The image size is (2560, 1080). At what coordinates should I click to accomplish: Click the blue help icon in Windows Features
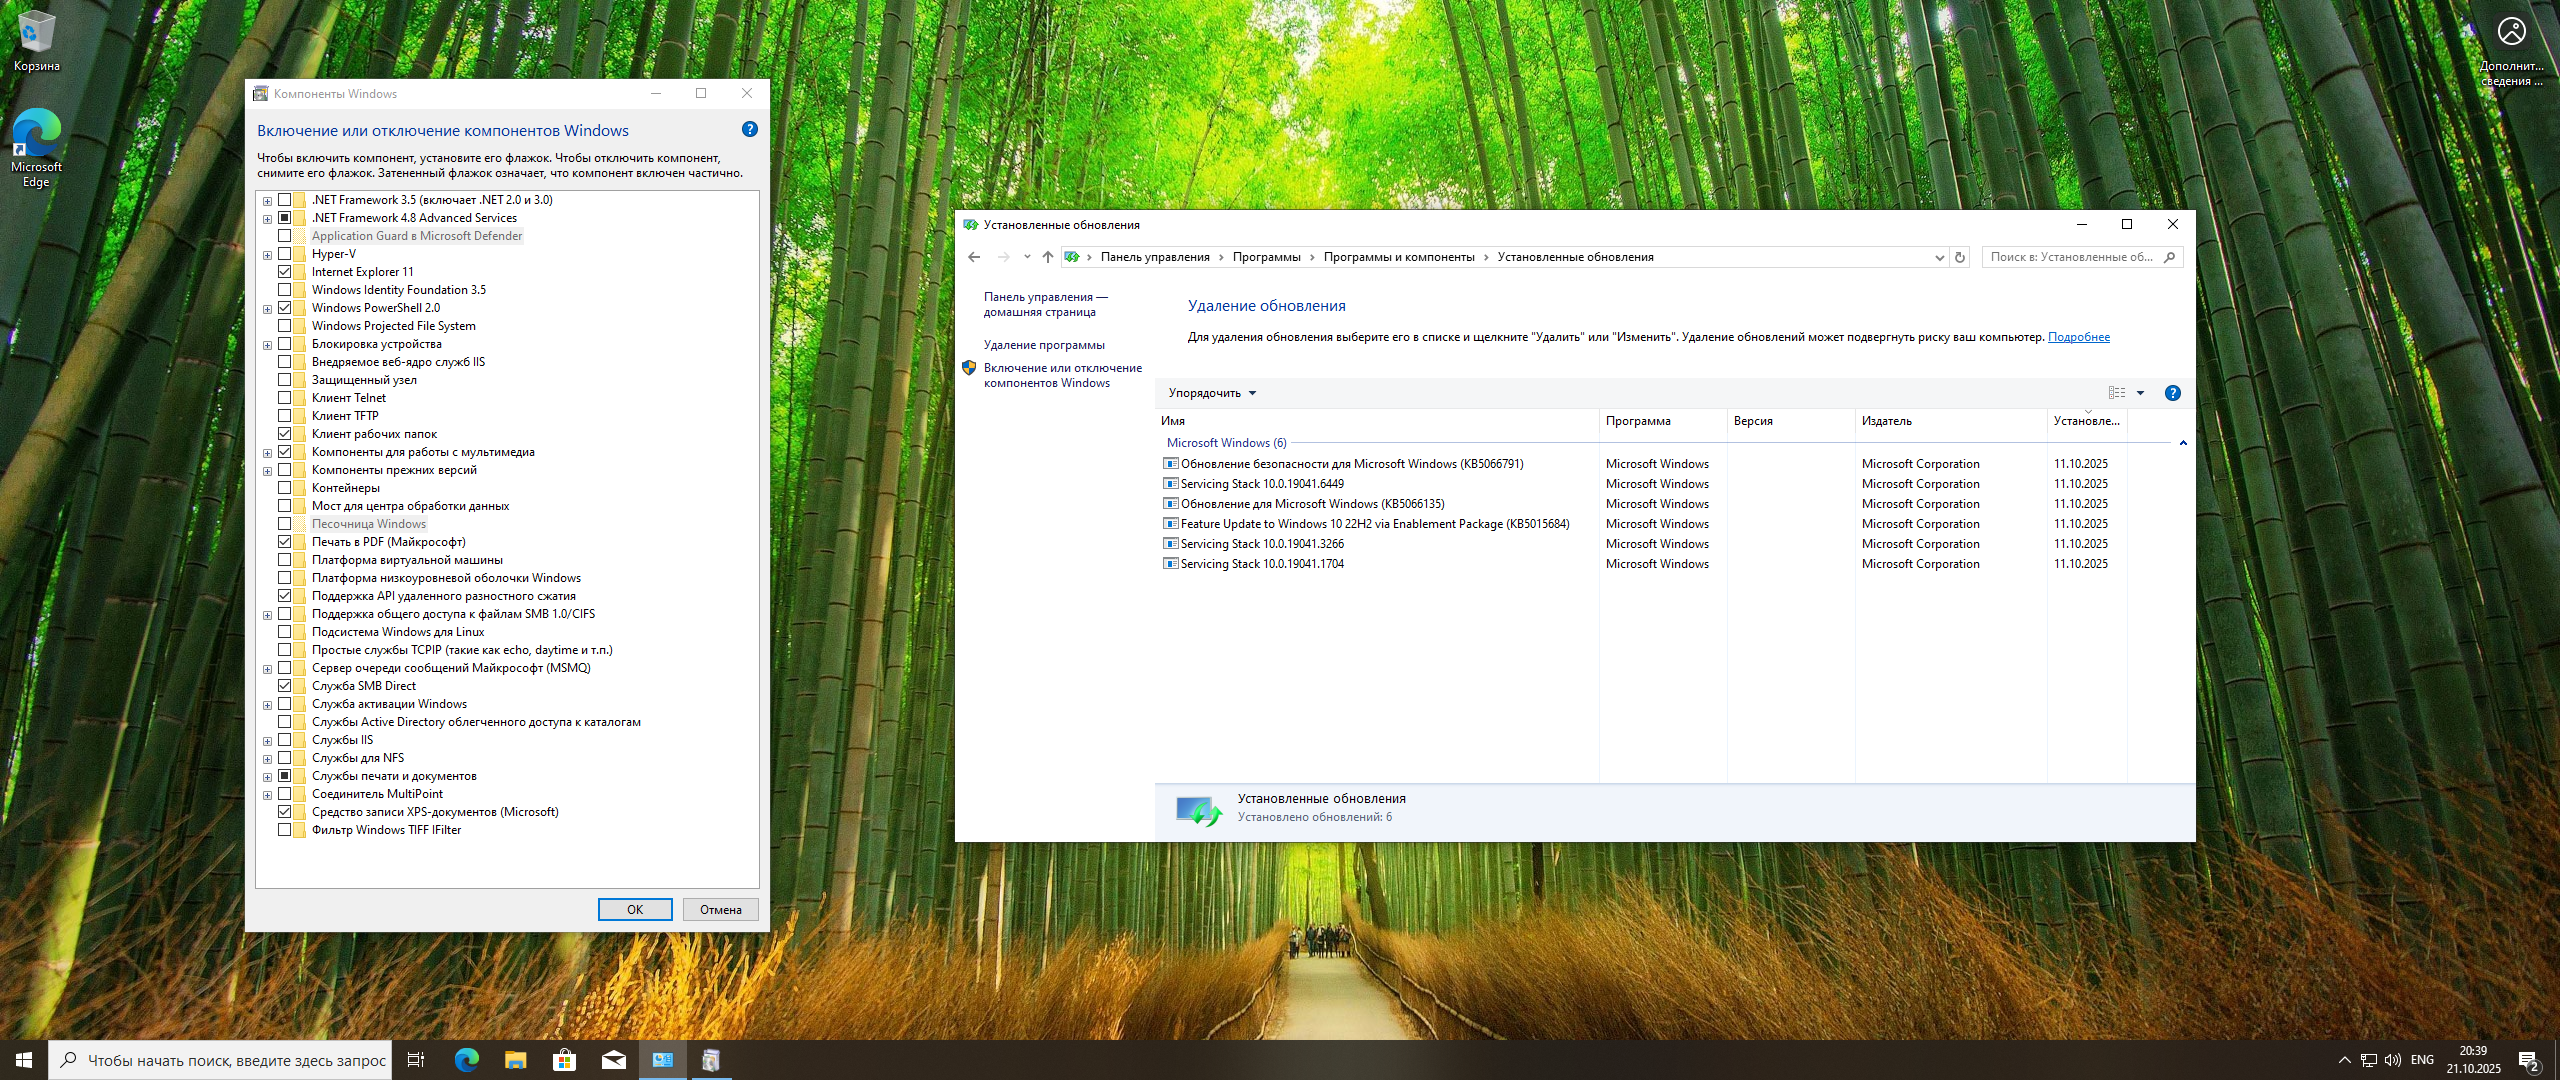tap(750, 130)
